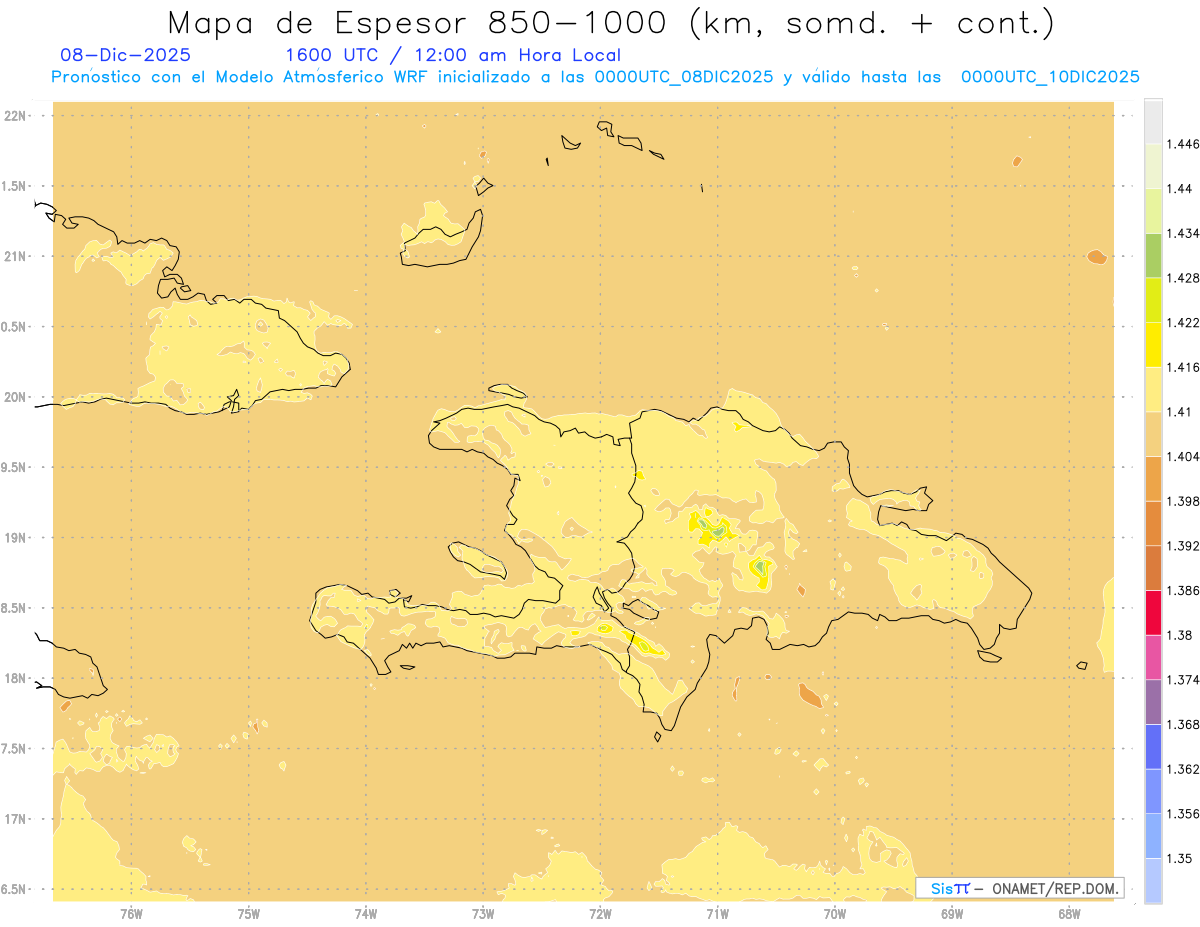Select the date text '08-Dic-2025'
The width and height of the screenshot is (1200, 927).
click(126, 55)
